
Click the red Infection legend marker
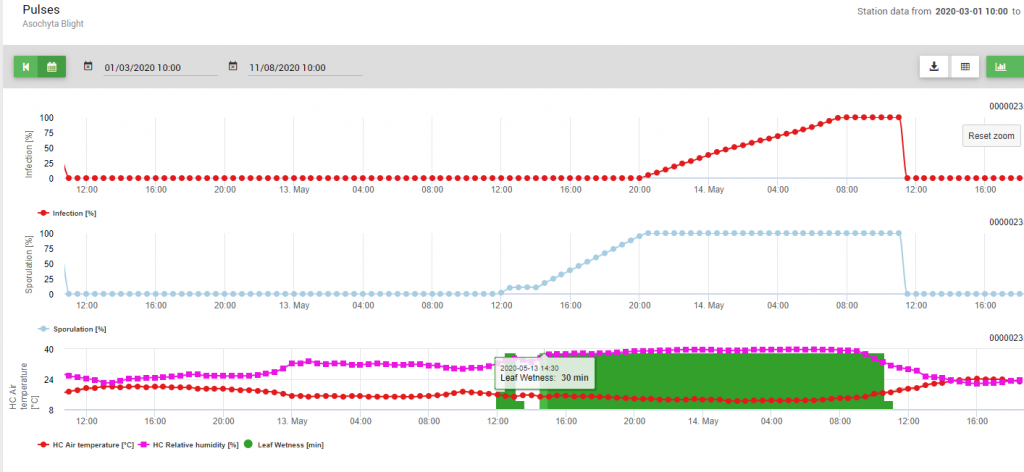(42, 213)
